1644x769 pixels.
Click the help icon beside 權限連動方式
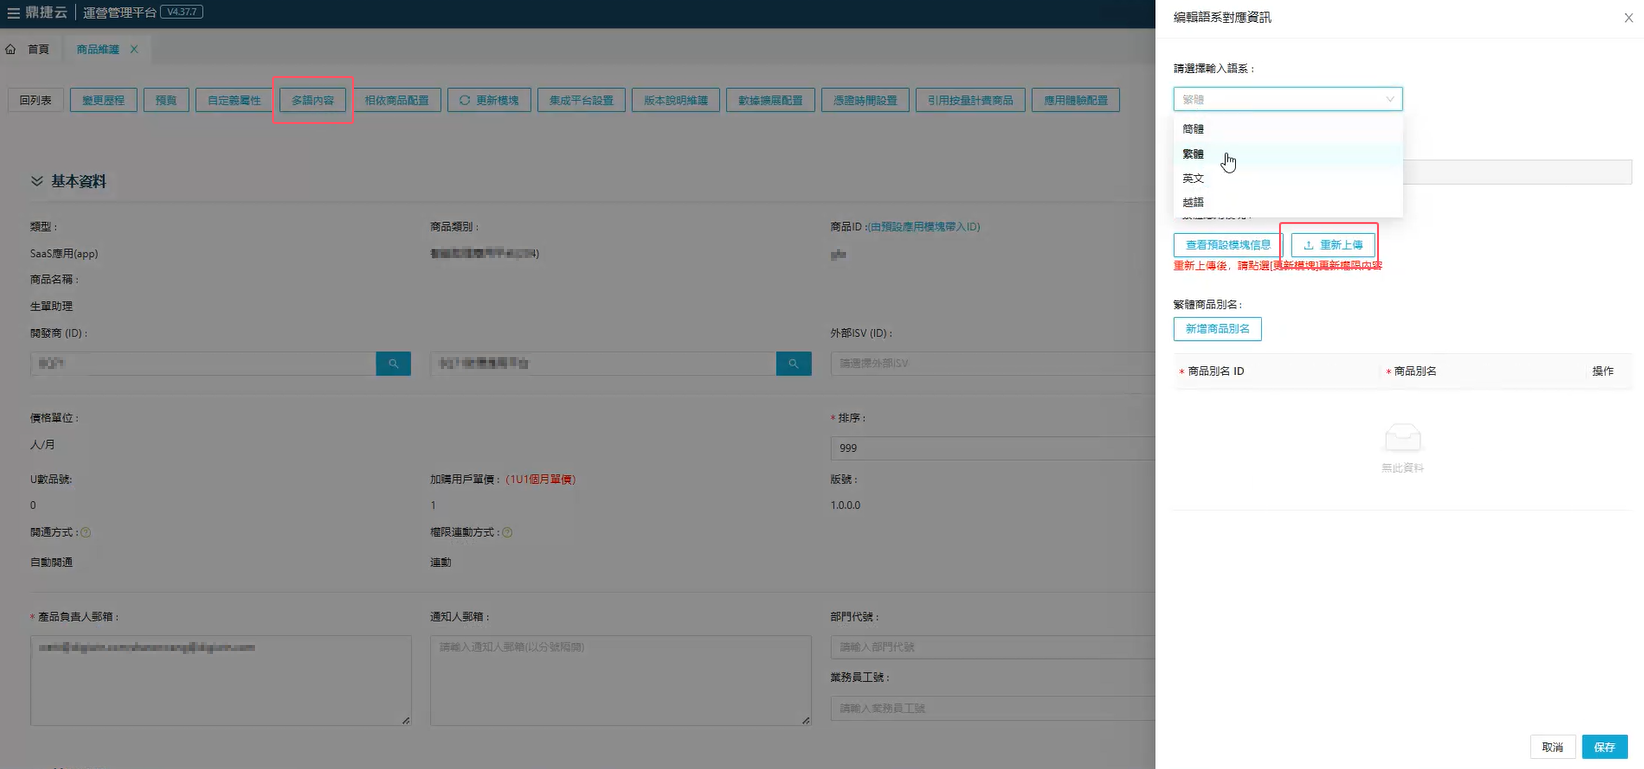pyautogui.click(x=508, y=533)
